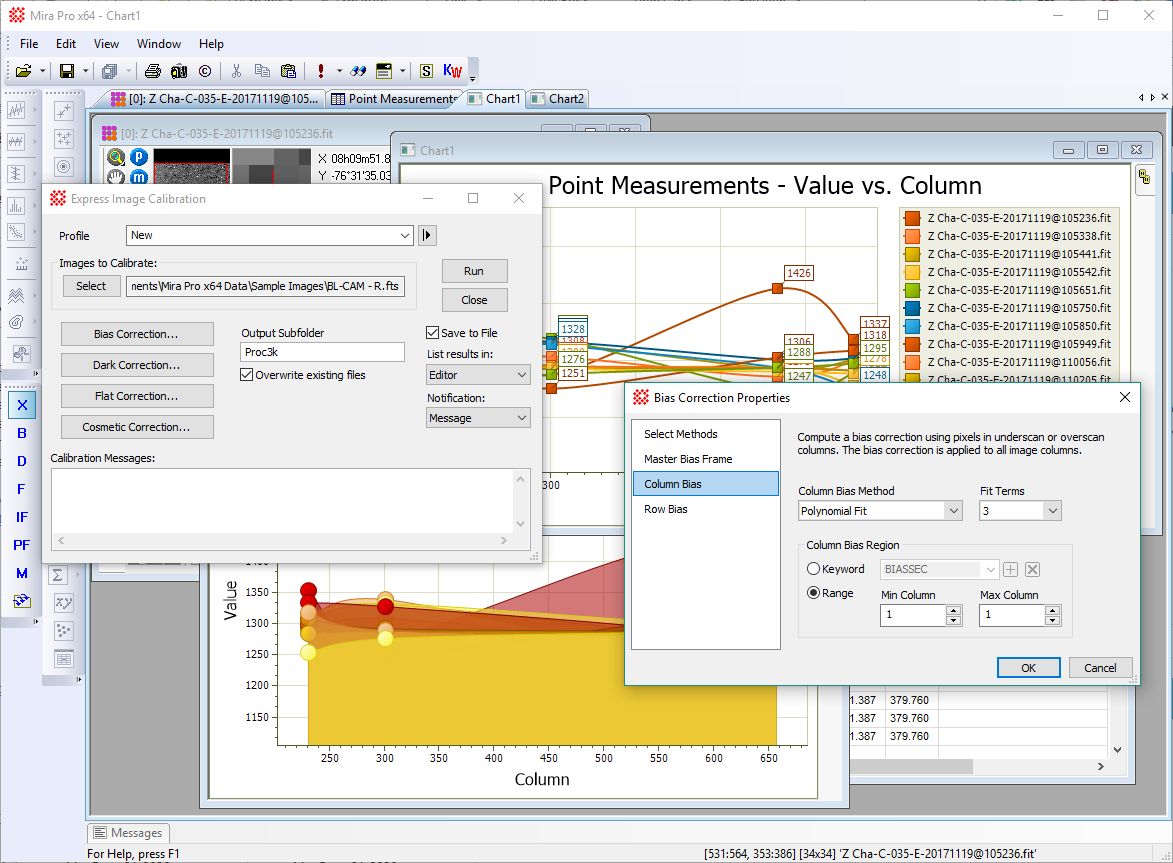The image size is (1173, 863).
Task: Select the blue B calibration tool
Action: click(x=22, y=433)
